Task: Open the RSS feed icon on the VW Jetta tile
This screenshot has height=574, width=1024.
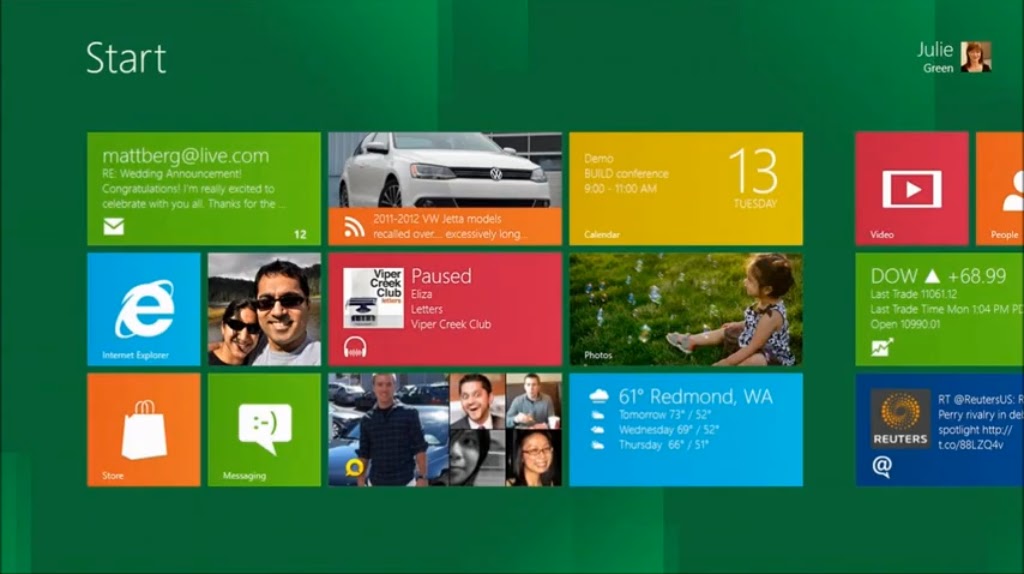Action: tap(354, 227)
